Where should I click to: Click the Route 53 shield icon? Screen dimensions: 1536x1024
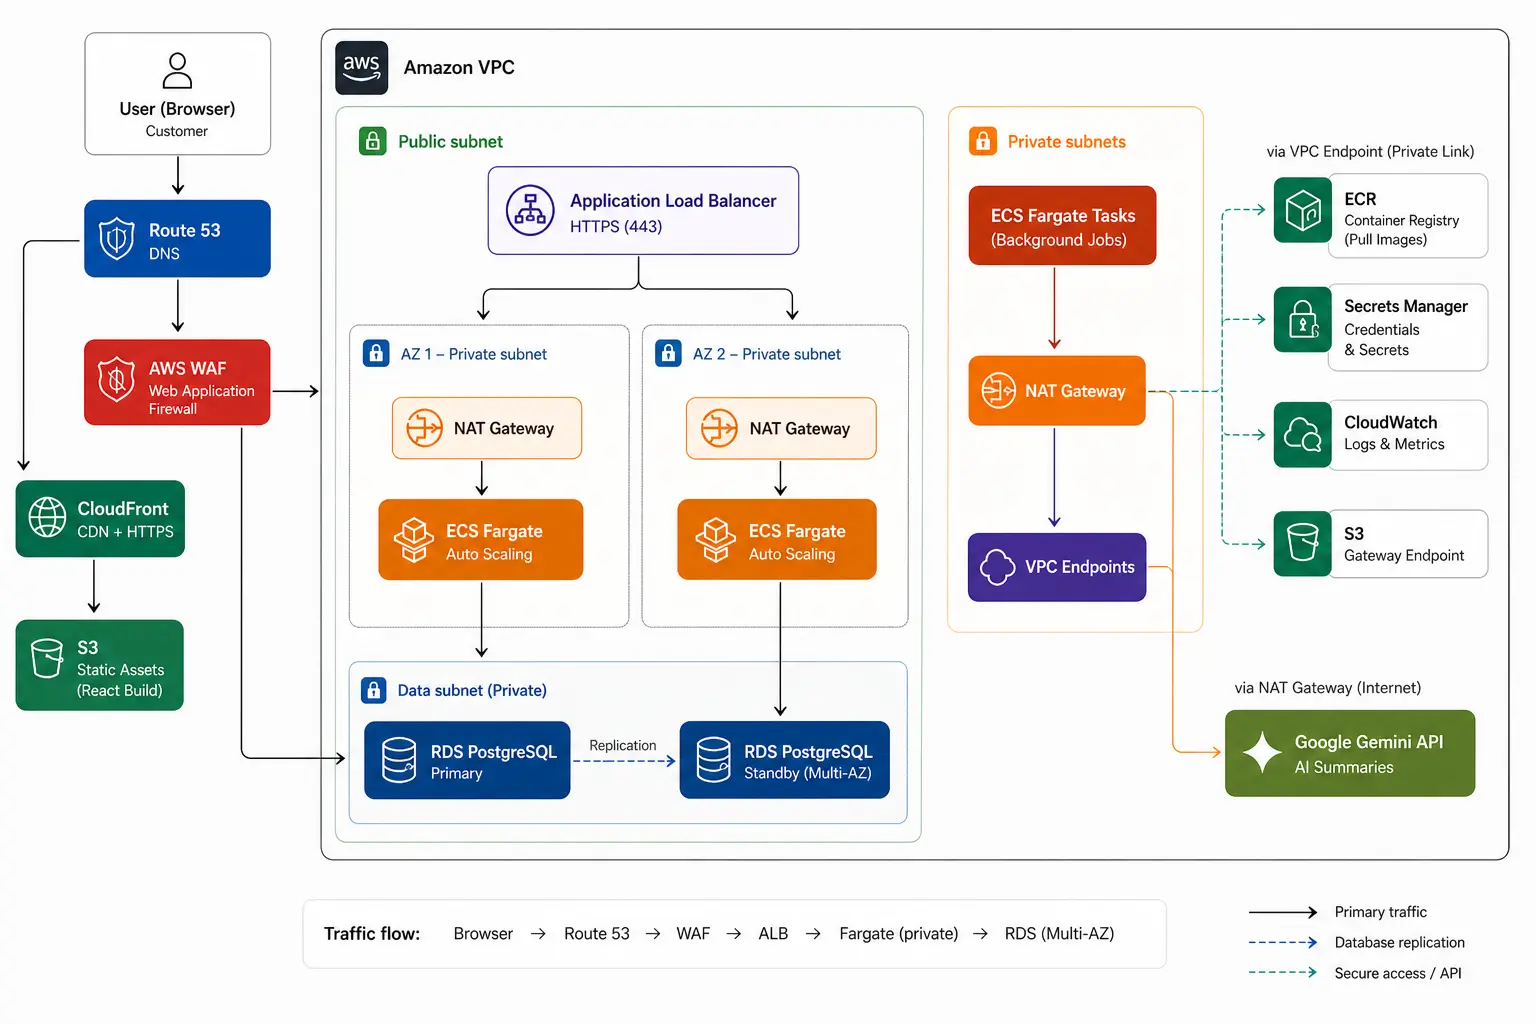point(117,239)
